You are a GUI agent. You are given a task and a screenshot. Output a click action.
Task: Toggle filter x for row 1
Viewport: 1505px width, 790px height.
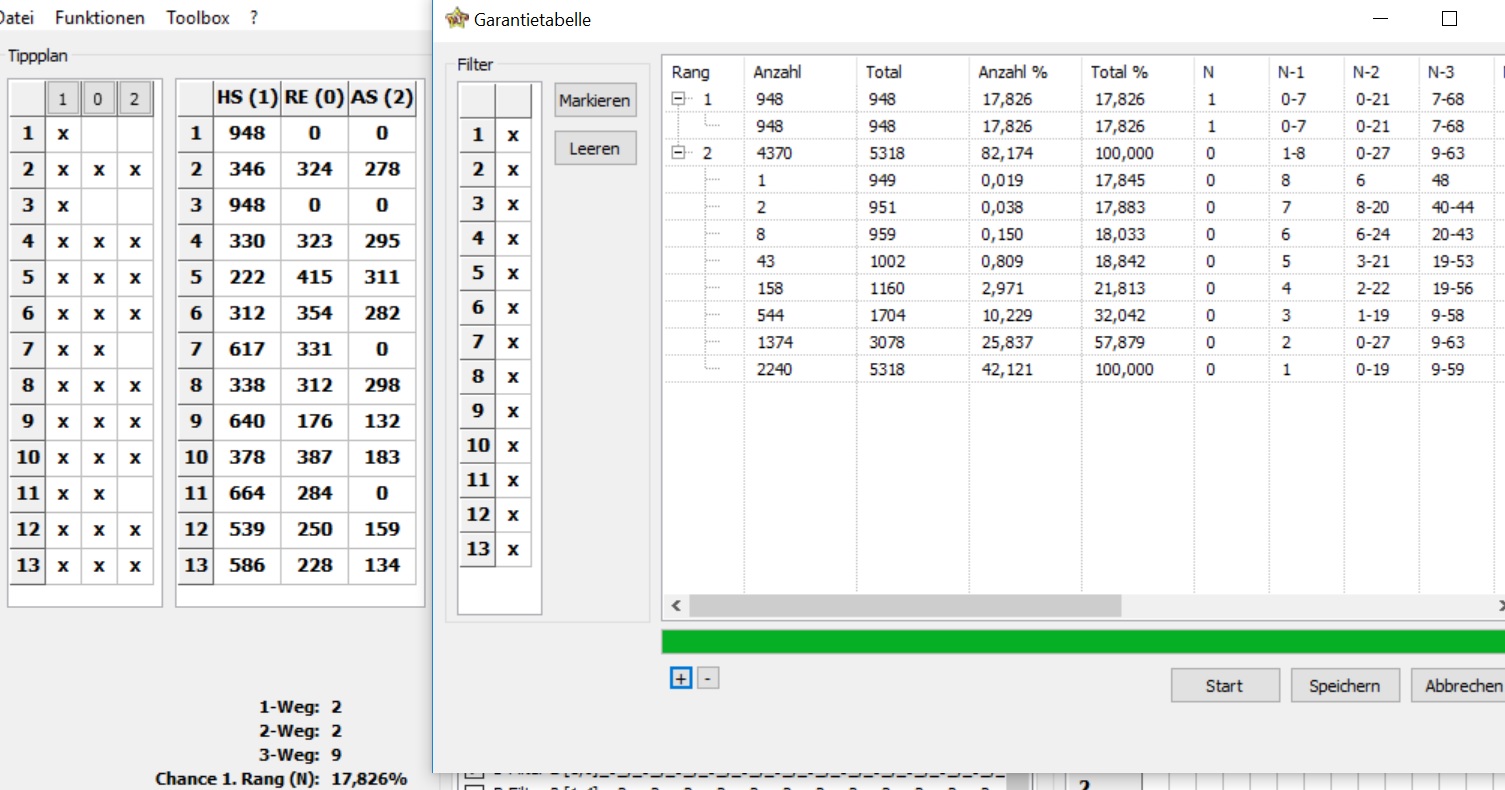pos(513,135)
